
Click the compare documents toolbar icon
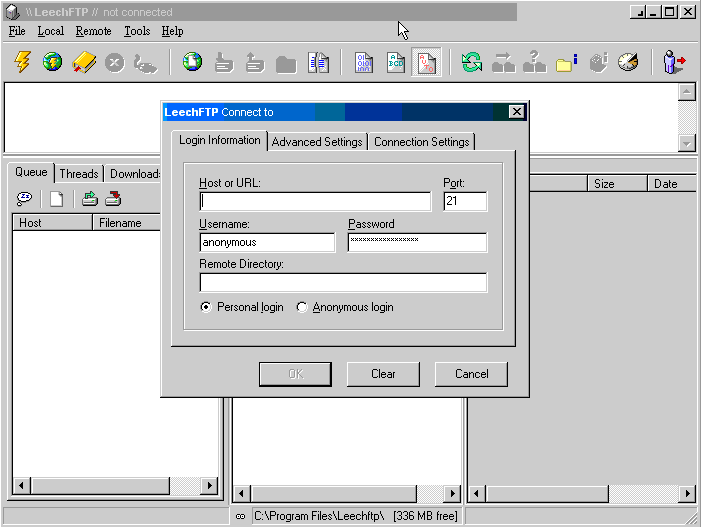coord(318,62)
